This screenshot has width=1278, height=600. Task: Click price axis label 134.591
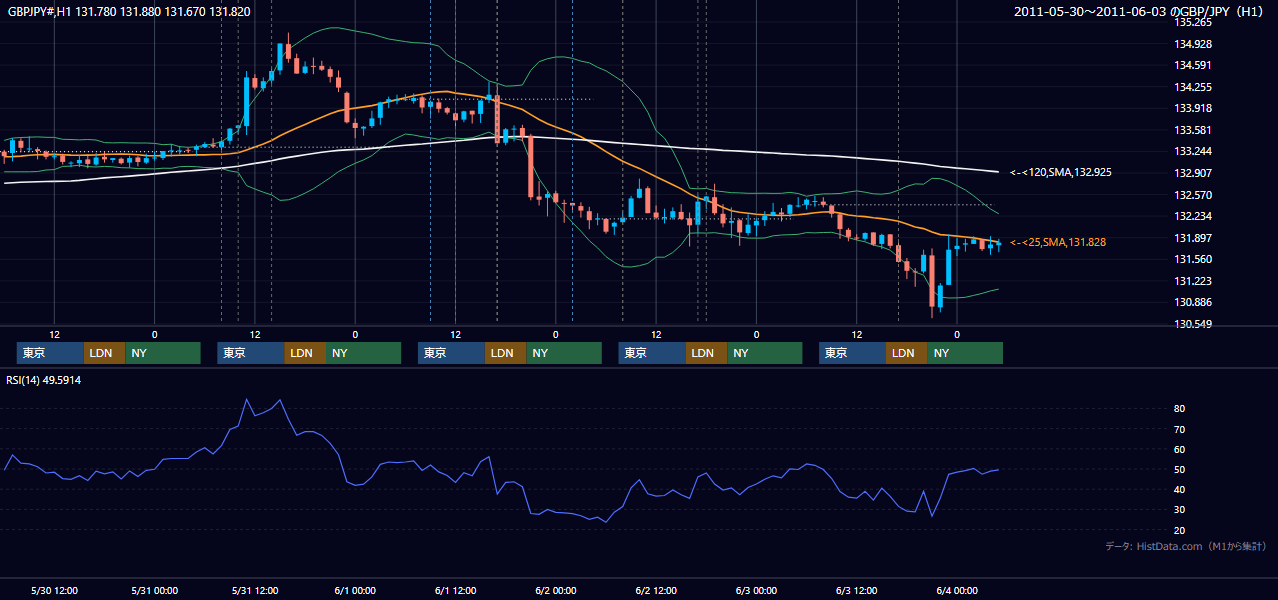point(1192,66)
